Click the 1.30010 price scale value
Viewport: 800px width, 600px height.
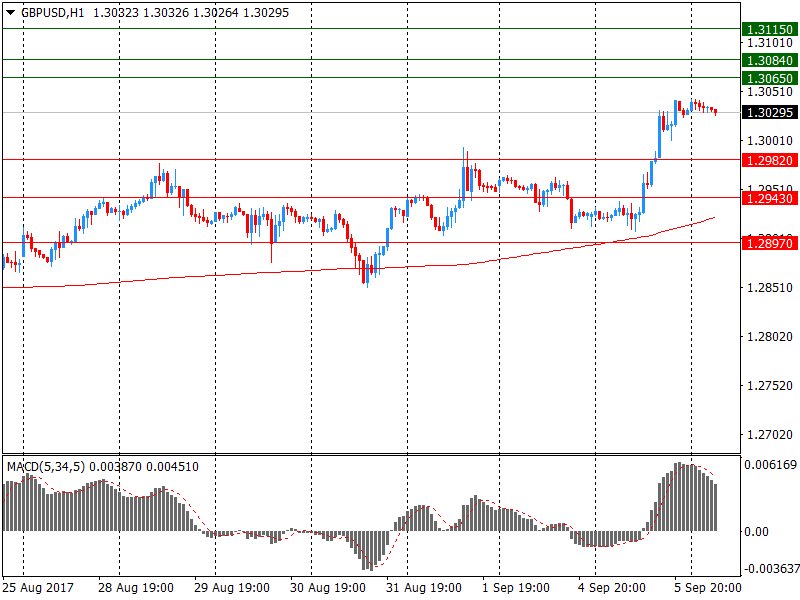click(x=770, y=140)
